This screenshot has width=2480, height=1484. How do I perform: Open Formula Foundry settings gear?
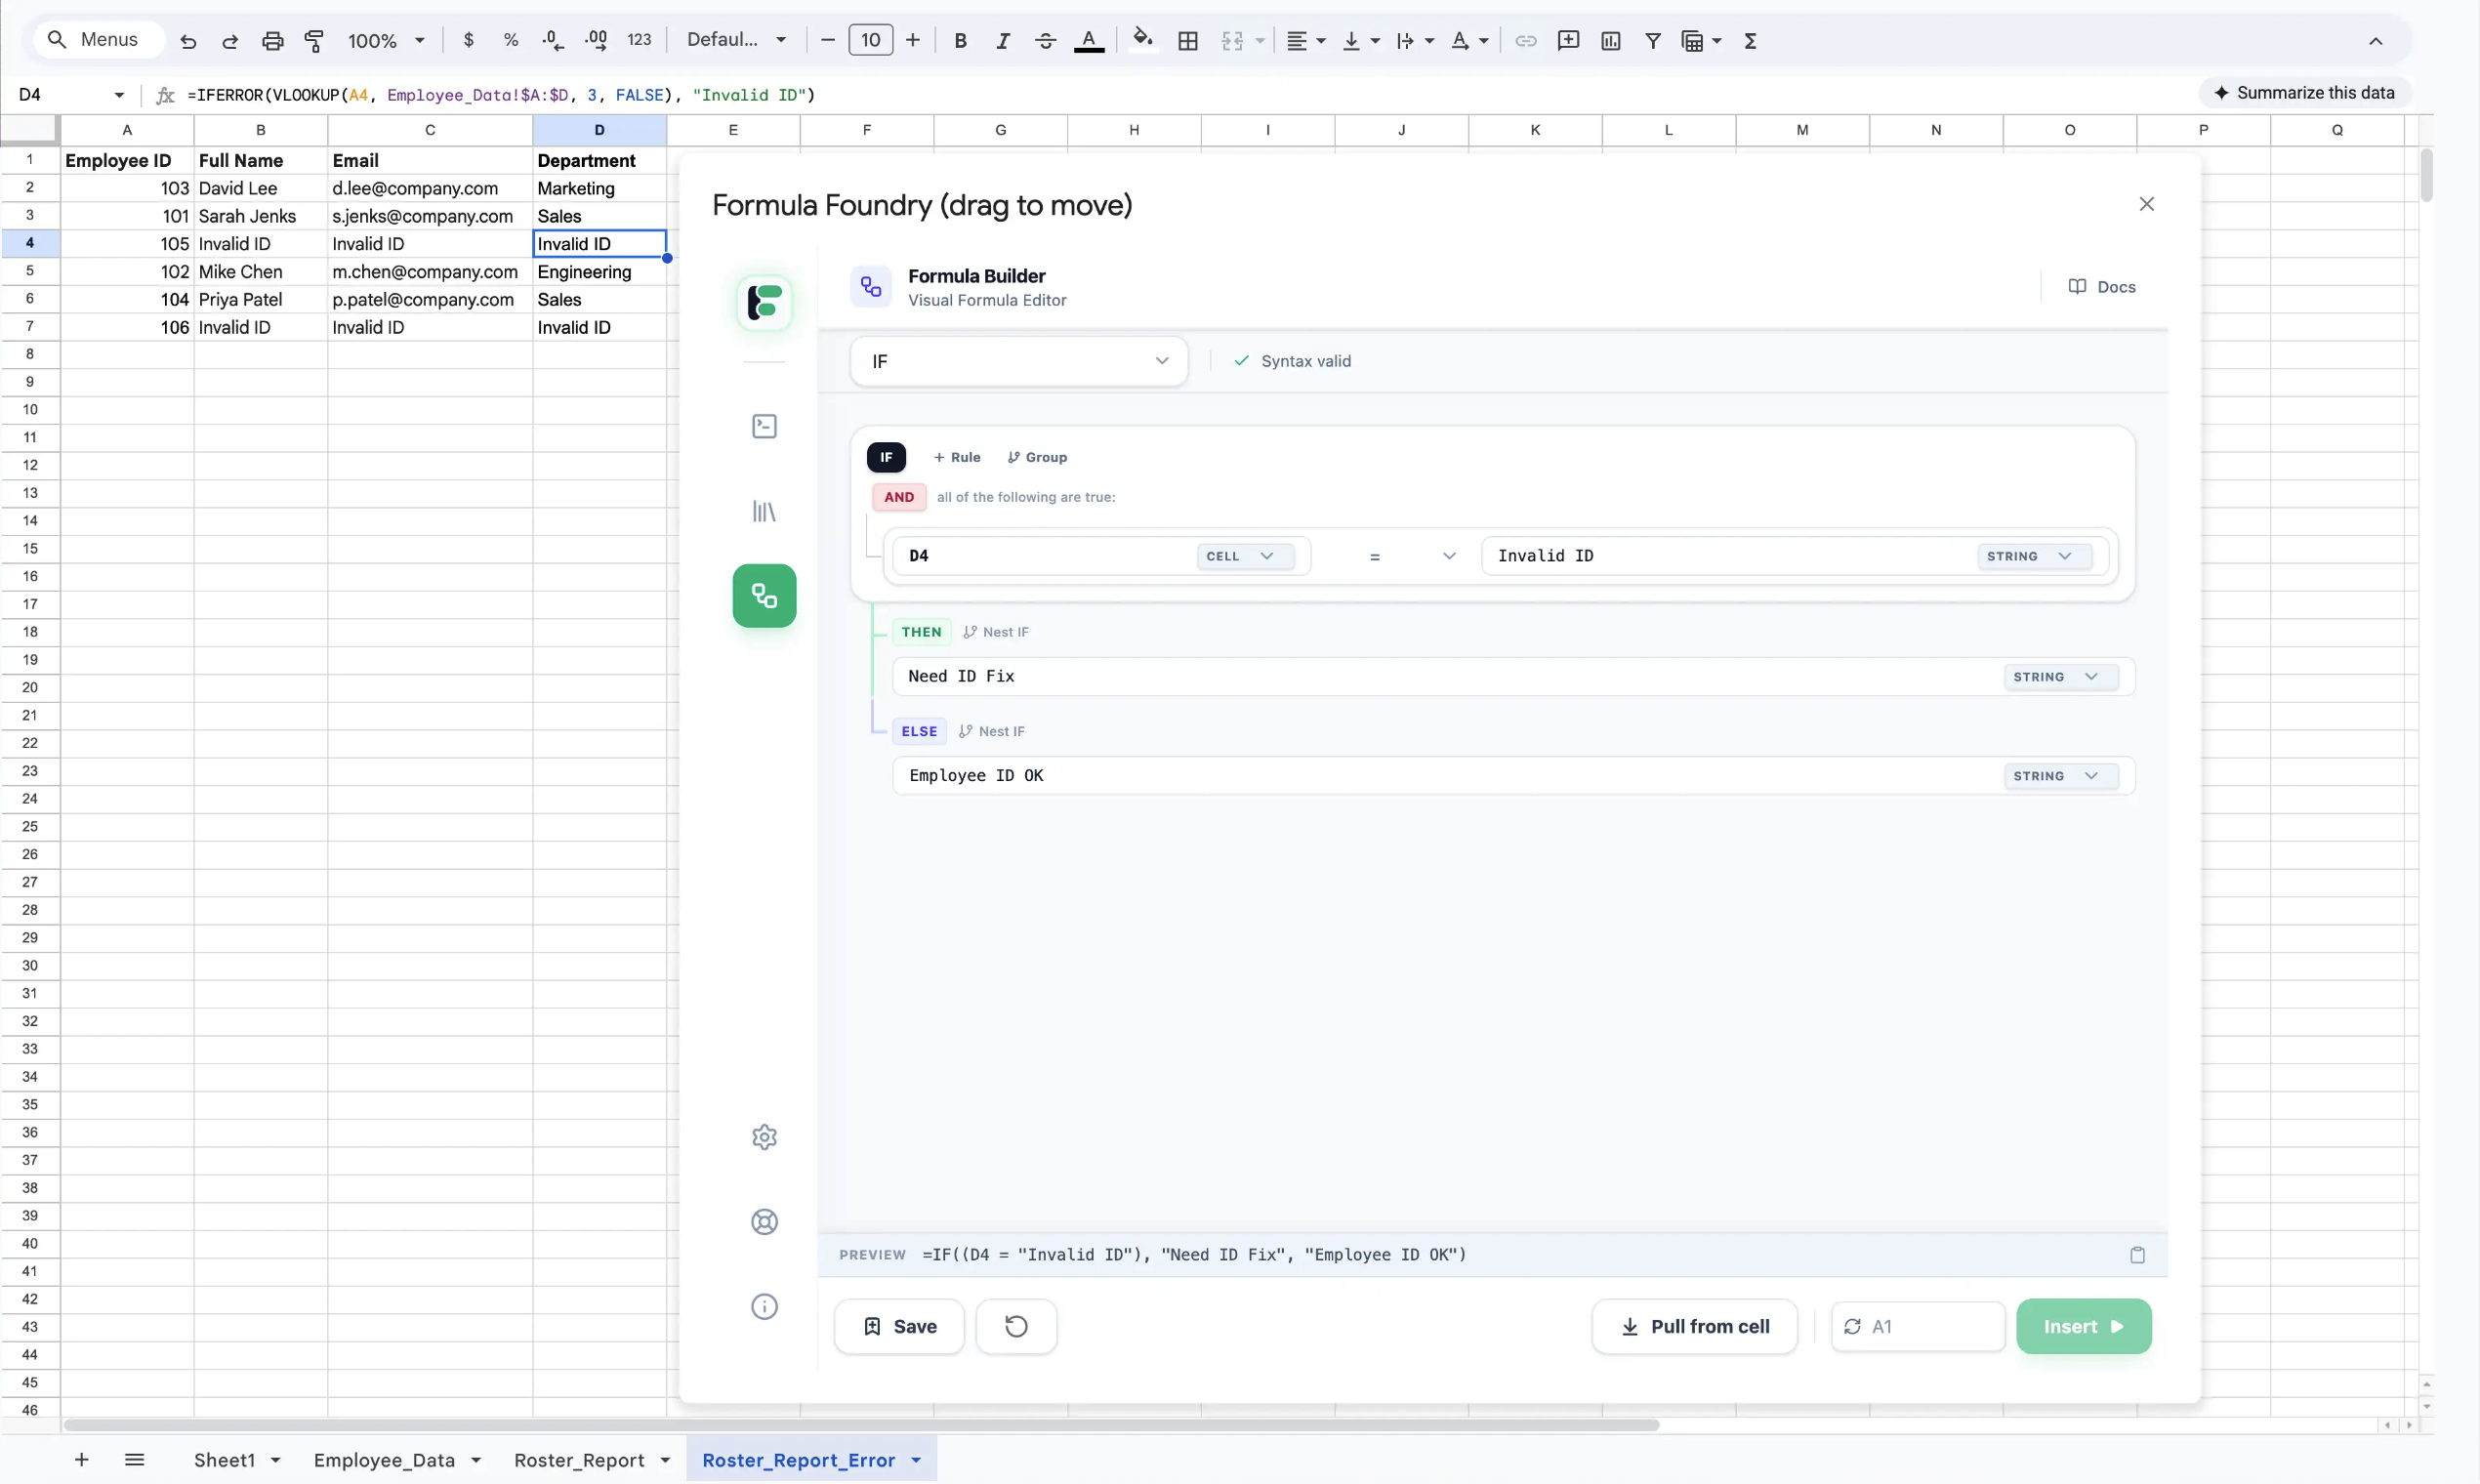[764, 1136]
